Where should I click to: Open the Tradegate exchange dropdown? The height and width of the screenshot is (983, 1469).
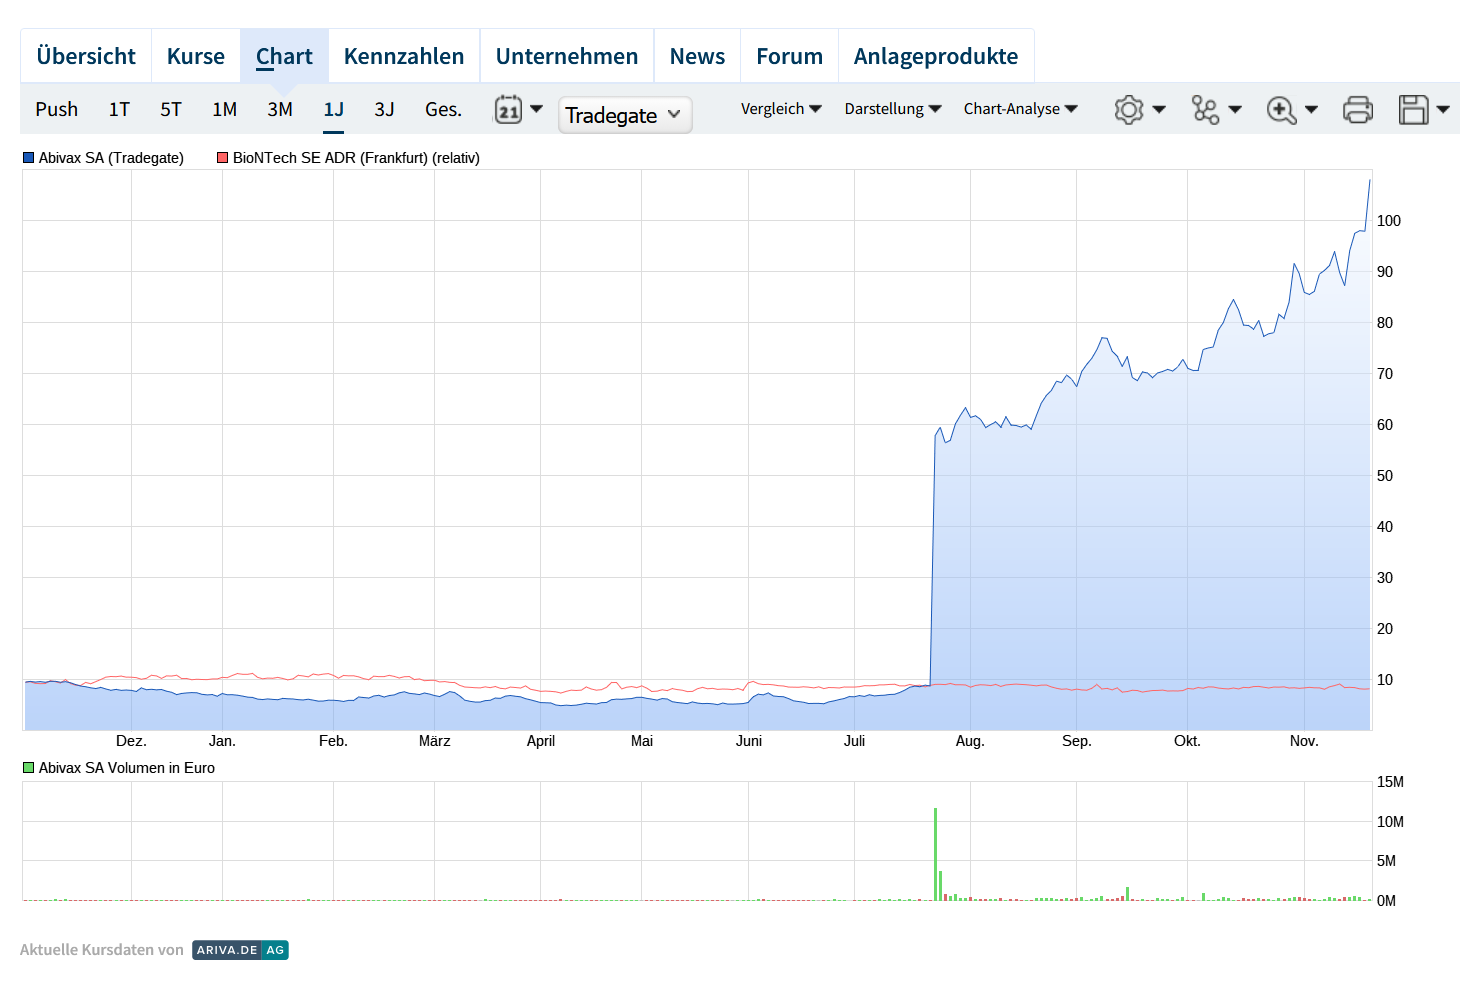coord(624,115)
